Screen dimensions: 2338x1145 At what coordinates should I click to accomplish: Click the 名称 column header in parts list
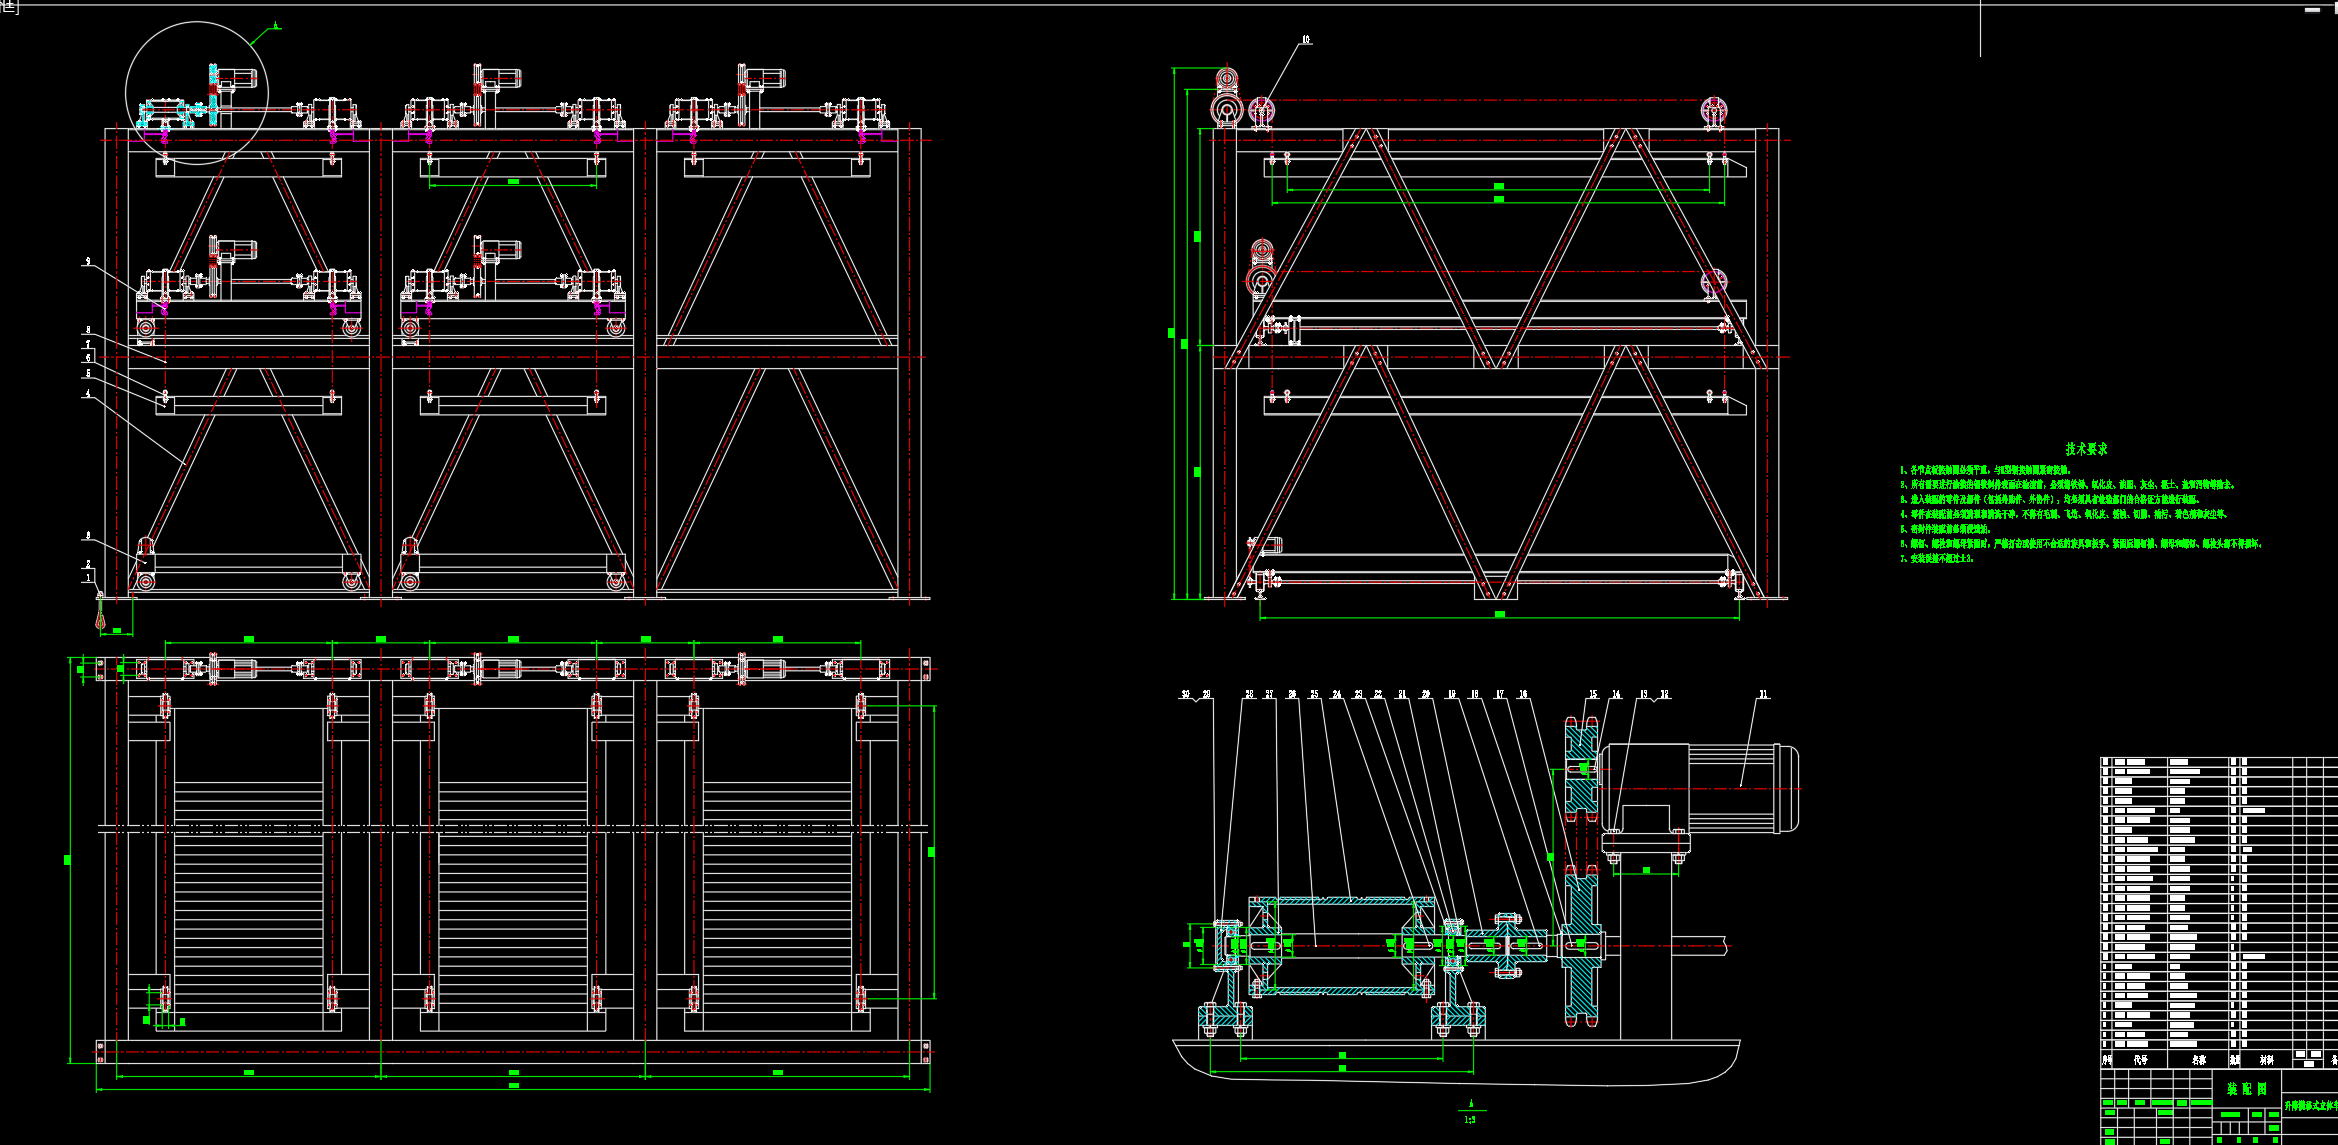(x=2199, y=1060)
